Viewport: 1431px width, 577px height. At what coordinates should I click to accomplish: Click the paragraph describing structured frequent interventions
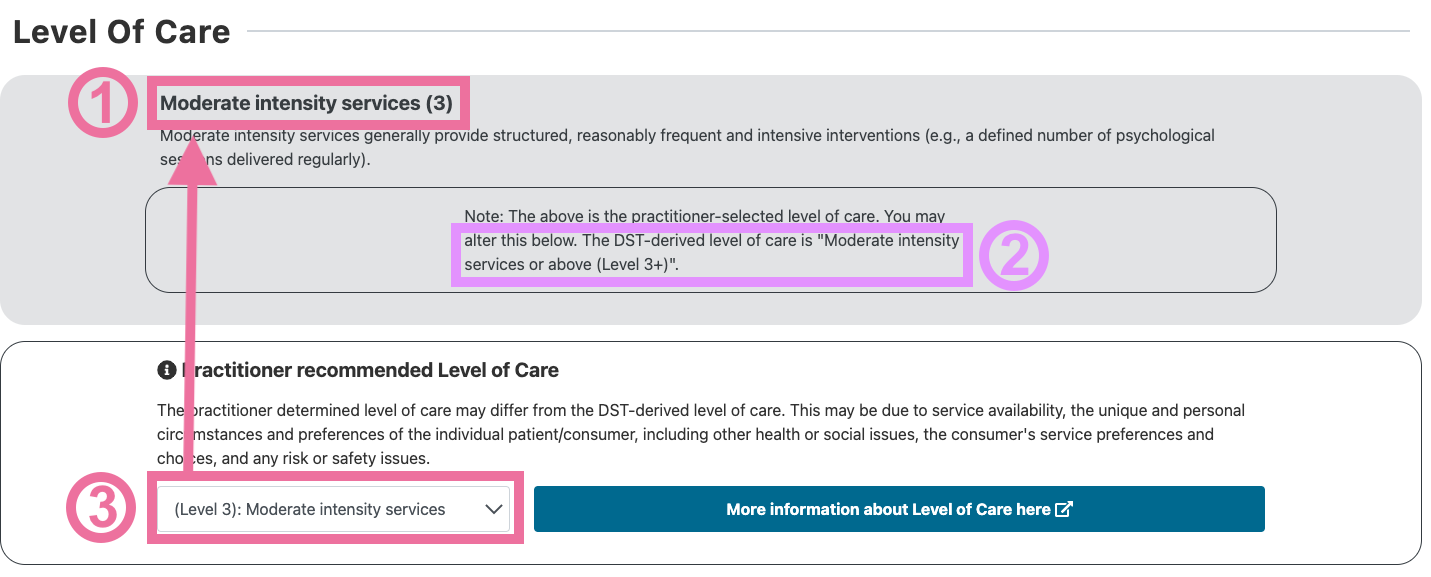pyautogui.click(x=687, y=147)
